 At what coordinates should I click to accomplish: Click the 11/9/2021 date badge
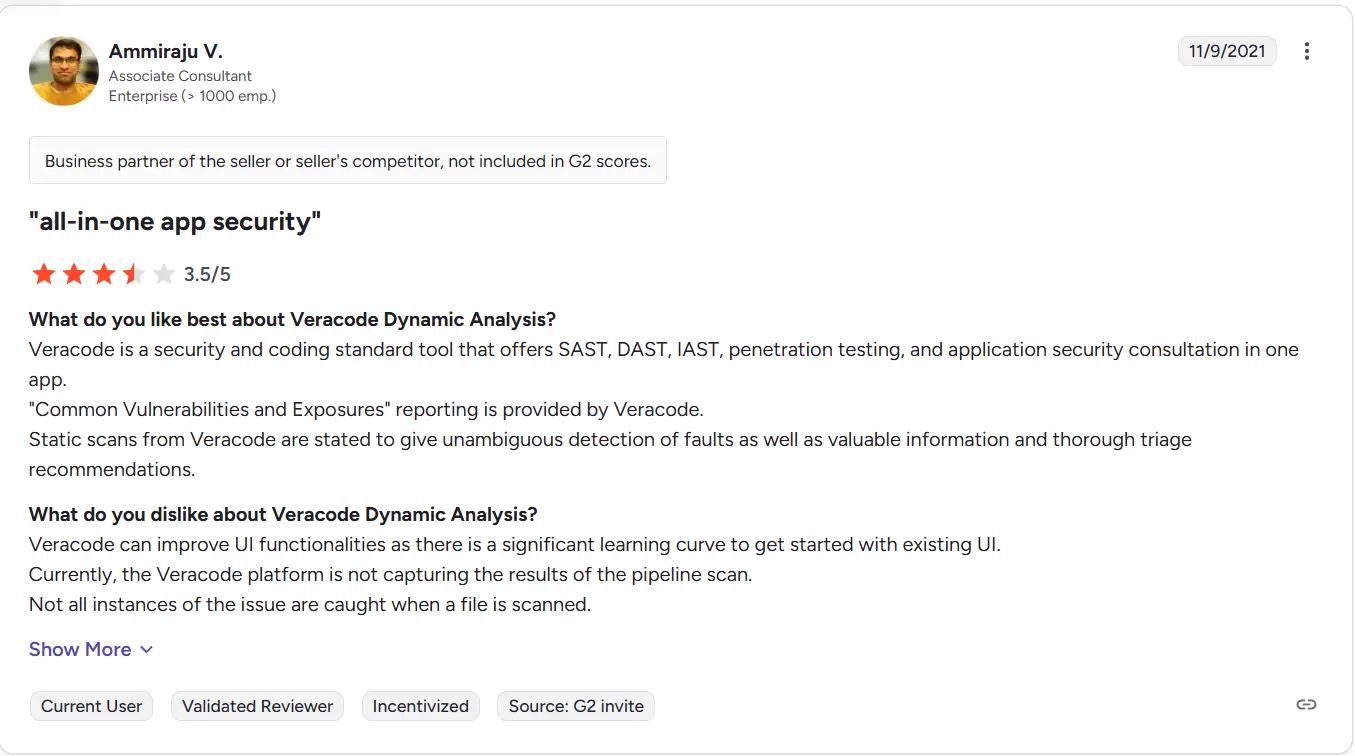1227,51
